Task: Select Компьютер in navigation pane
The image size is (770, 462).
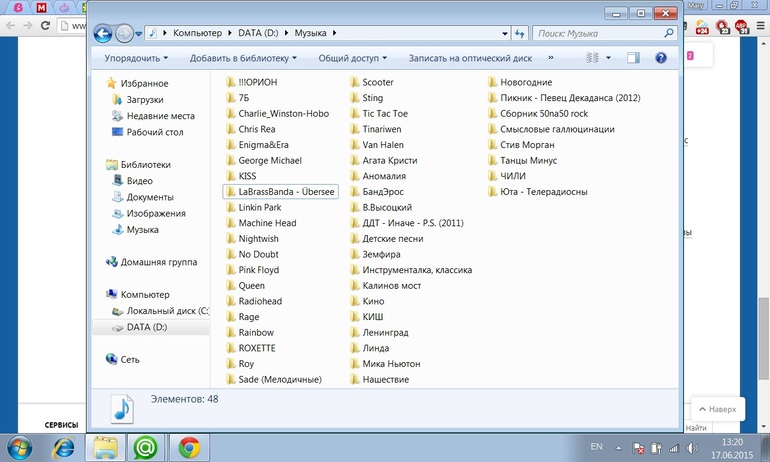Action: [145, 295]
